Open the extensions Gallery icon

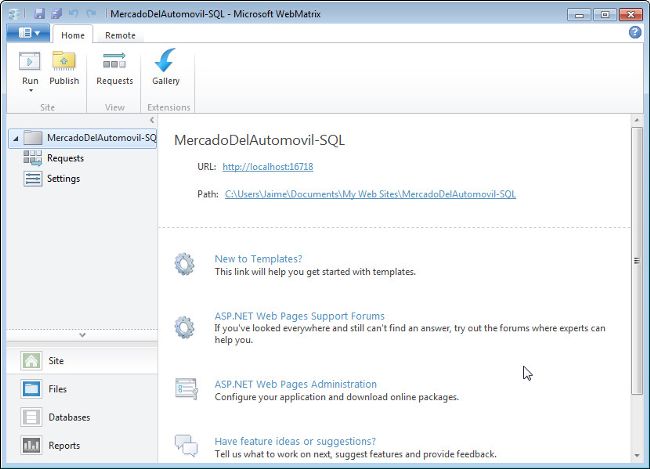pos(165,61)
